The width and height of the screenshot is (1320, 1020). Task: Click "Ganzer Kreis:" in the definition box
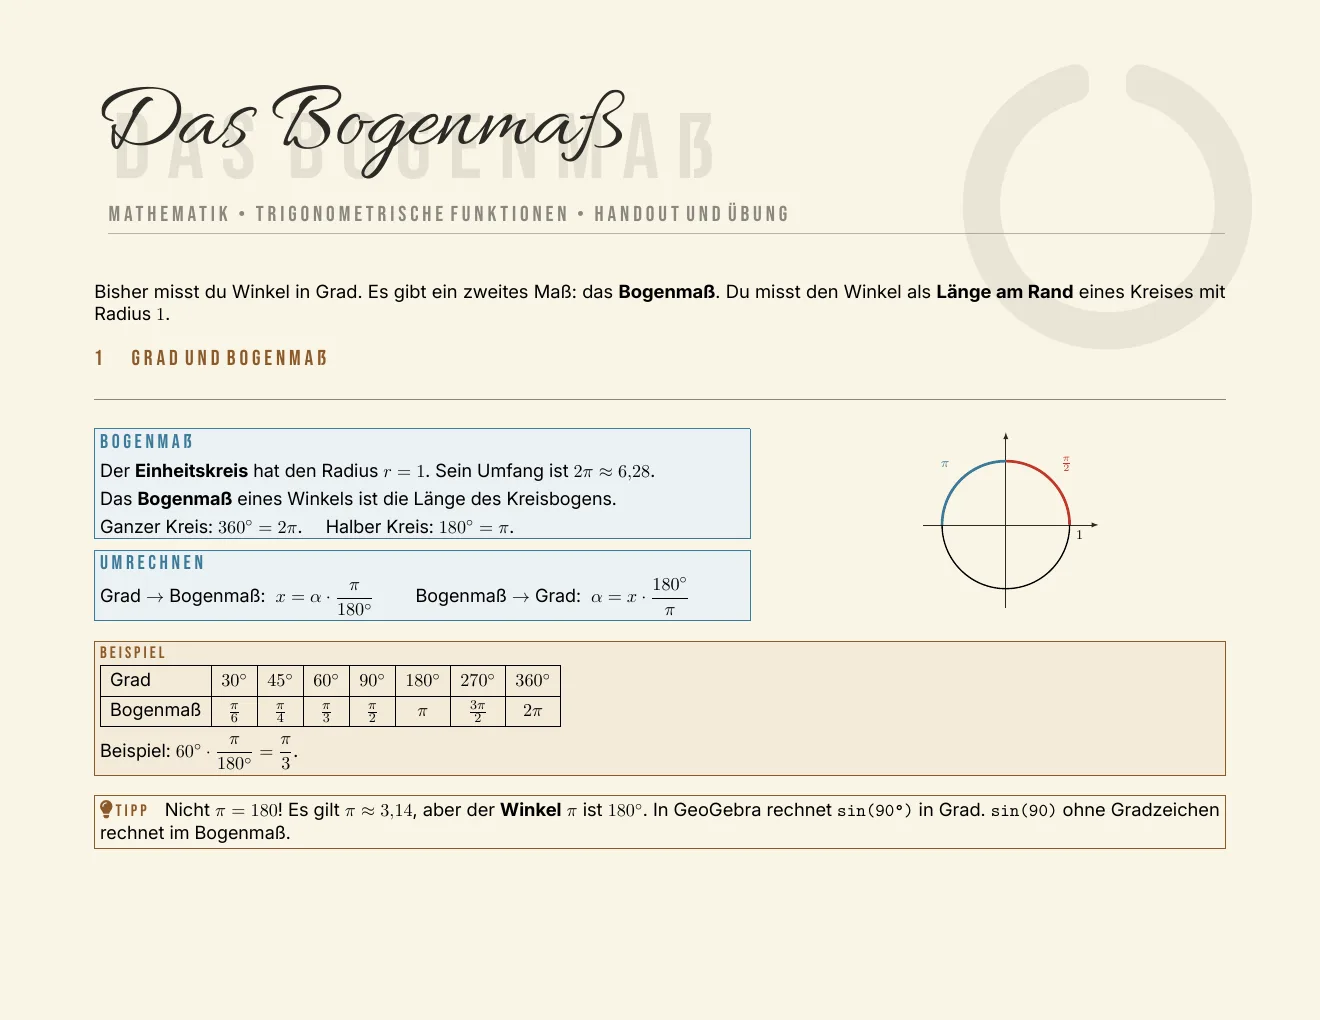pos(156,527)
